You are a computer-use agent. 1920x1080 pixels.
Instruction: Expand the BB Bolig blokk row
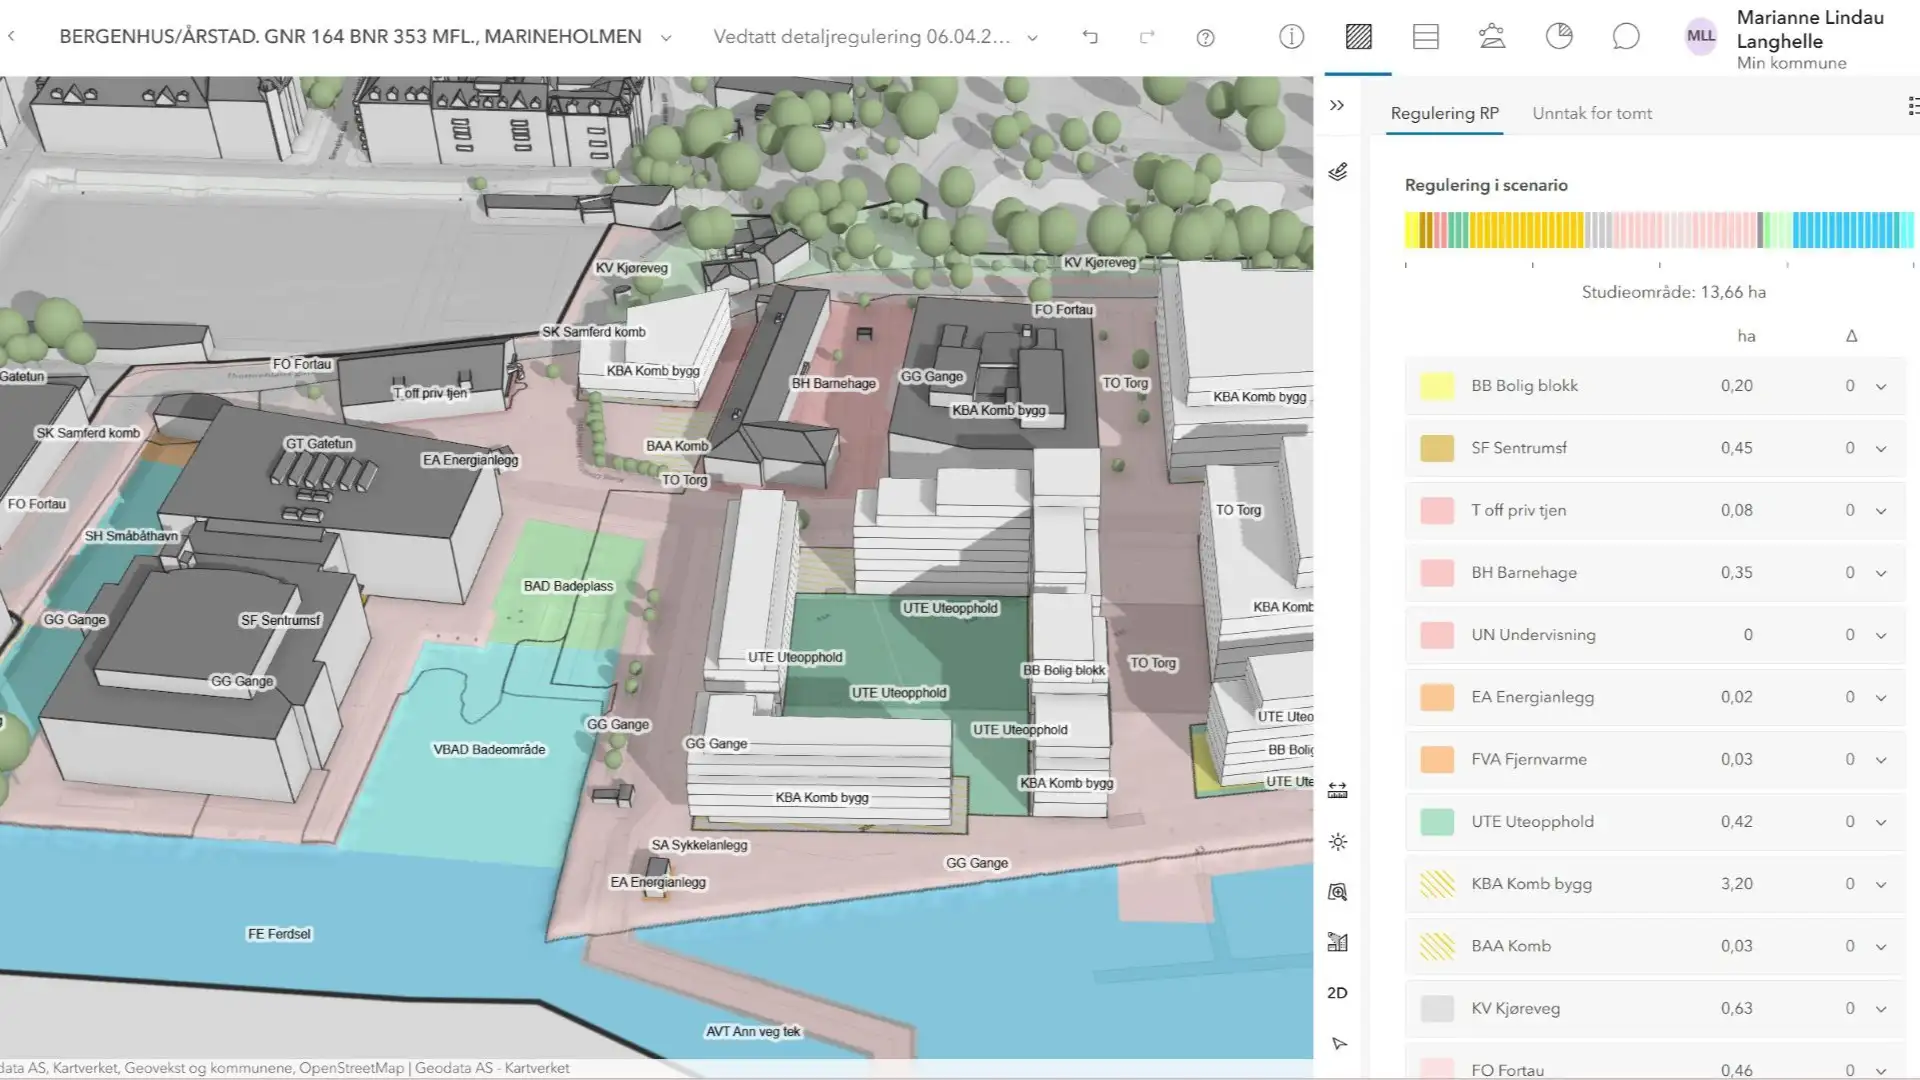[x=1881, y=387]
